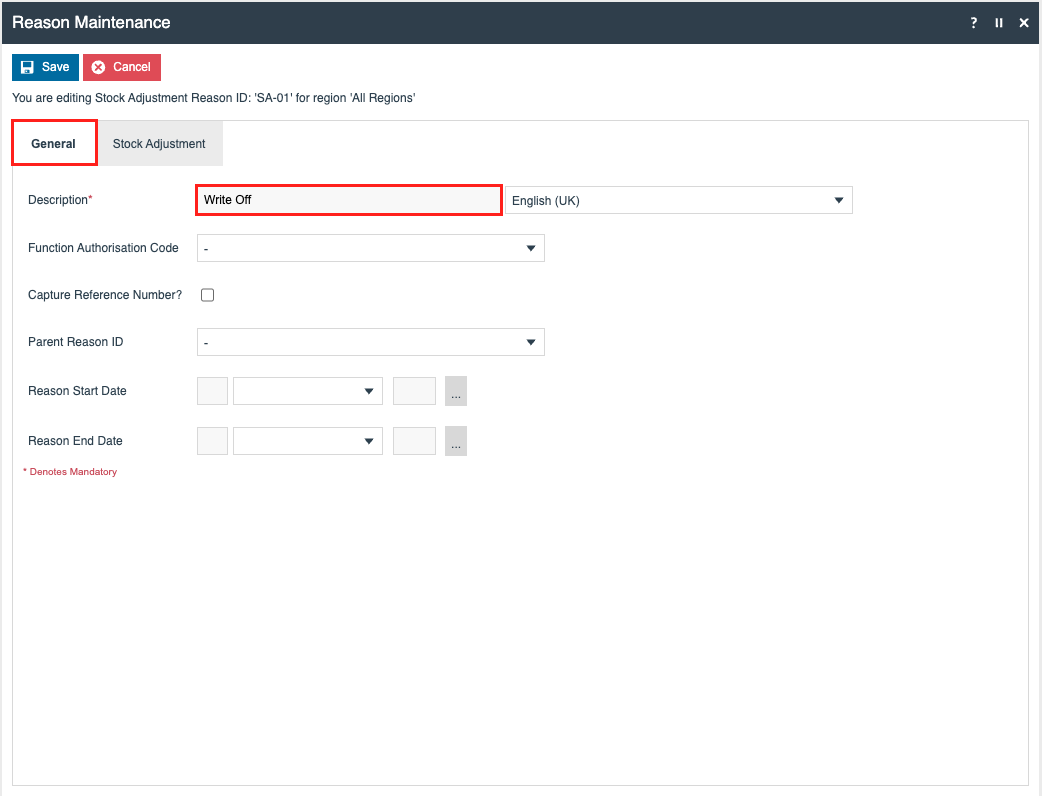Save the stock adjustment reason
The image size is (1042, 796).
[x=45, y=67]
